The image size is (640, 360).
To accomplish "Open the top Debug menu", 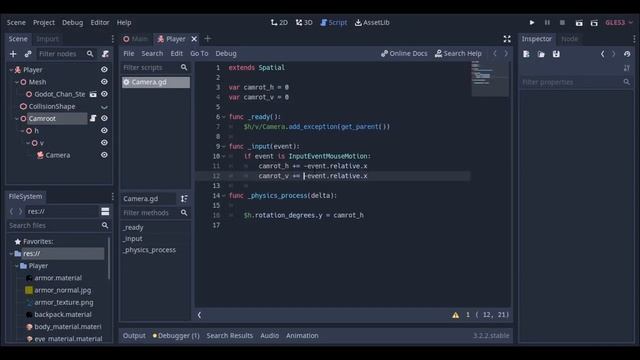I will (73, 22).
